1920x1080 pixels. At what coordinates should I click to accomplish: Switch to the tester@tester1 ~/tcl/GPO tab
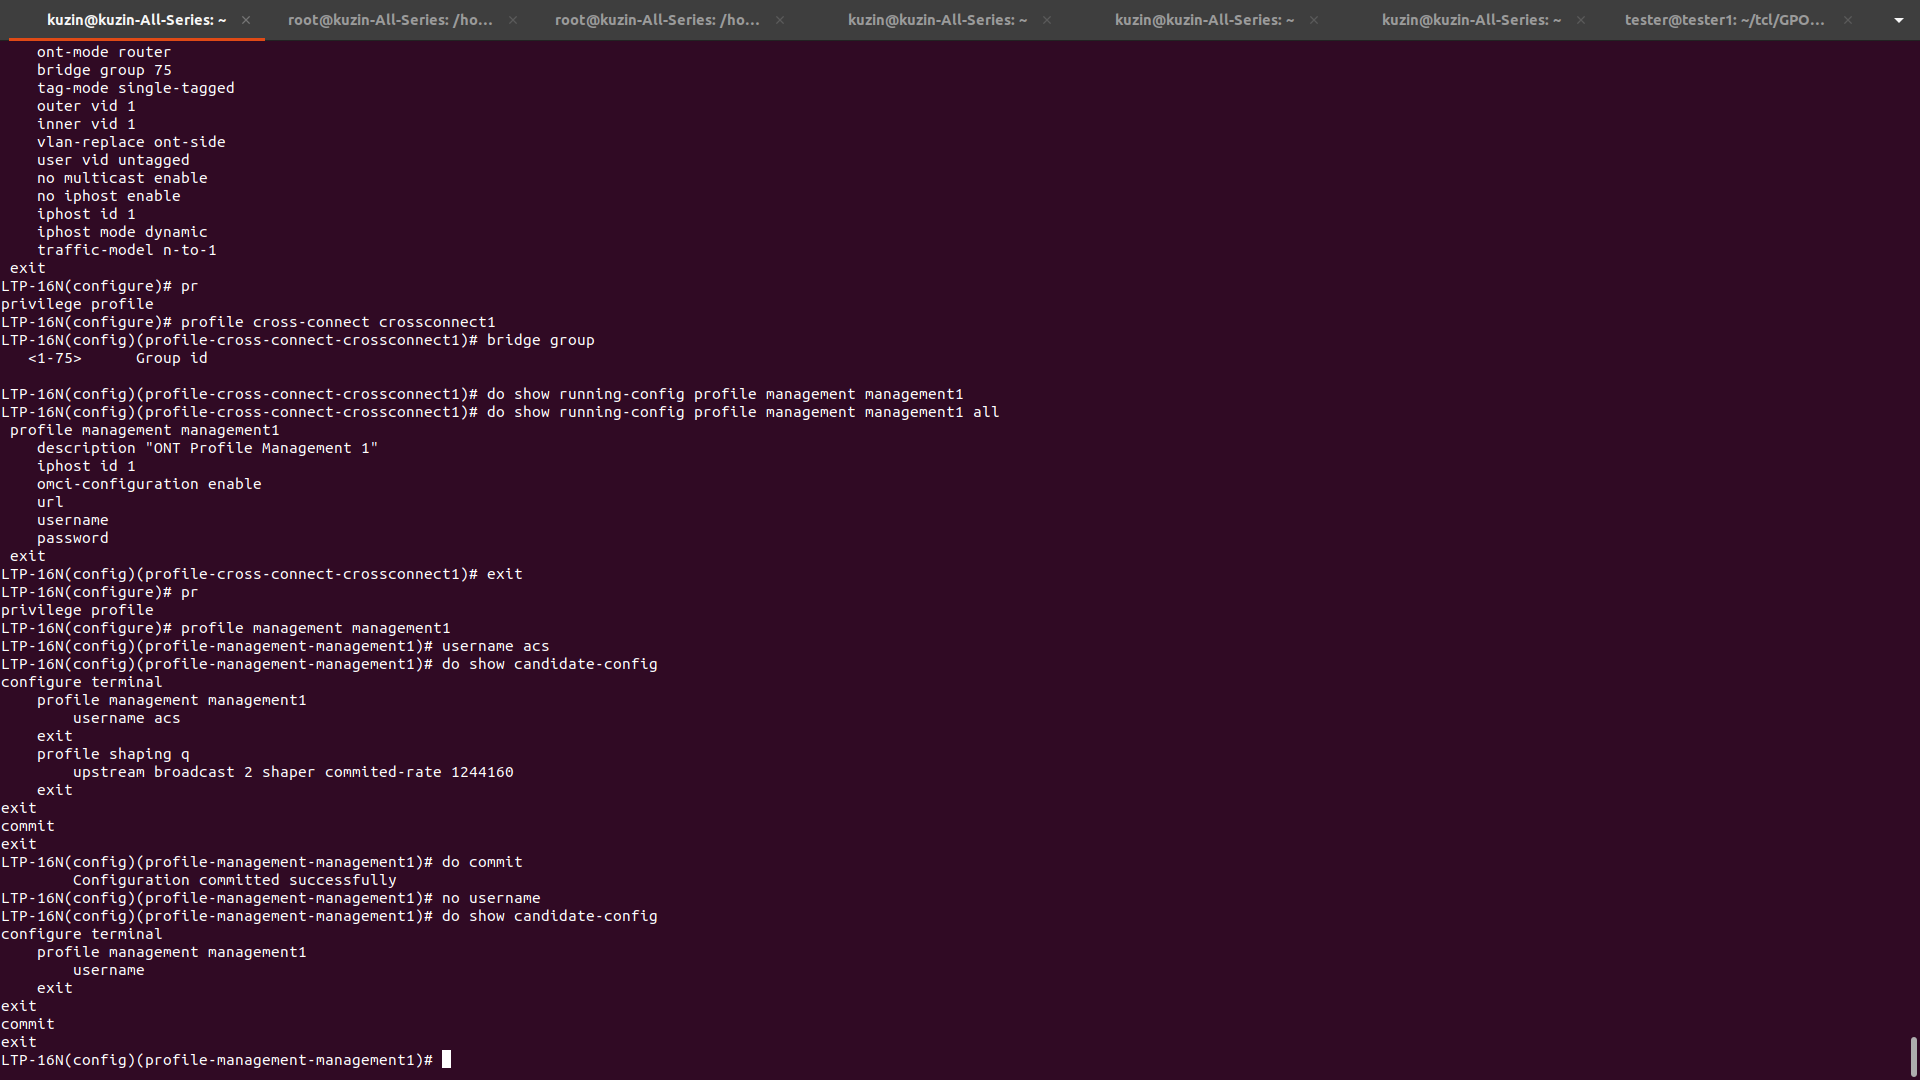tap(1724, 20)
